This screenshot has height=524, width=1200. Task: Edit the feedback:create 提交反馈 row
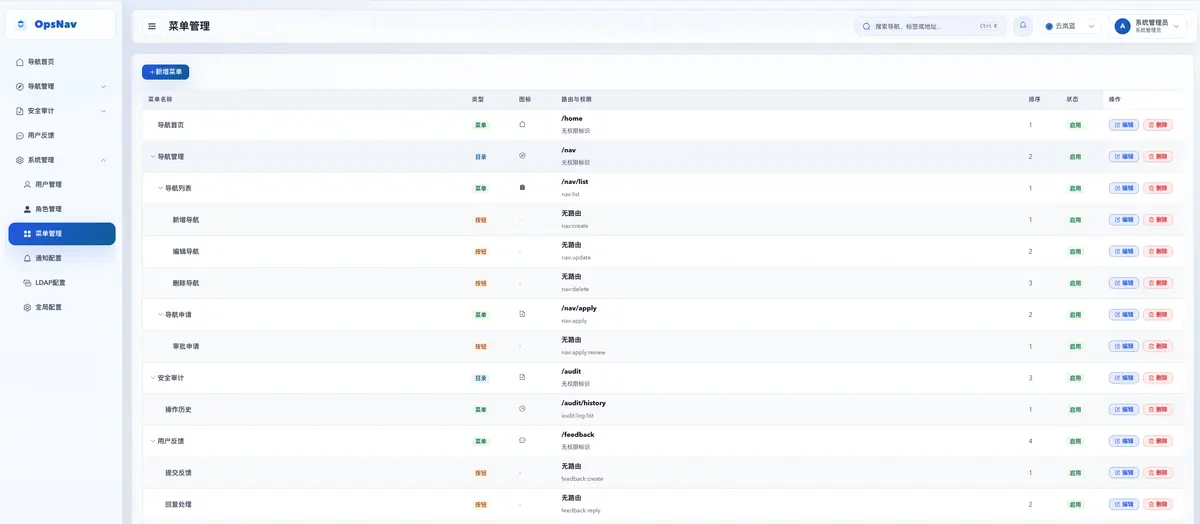pos(1123,472)
